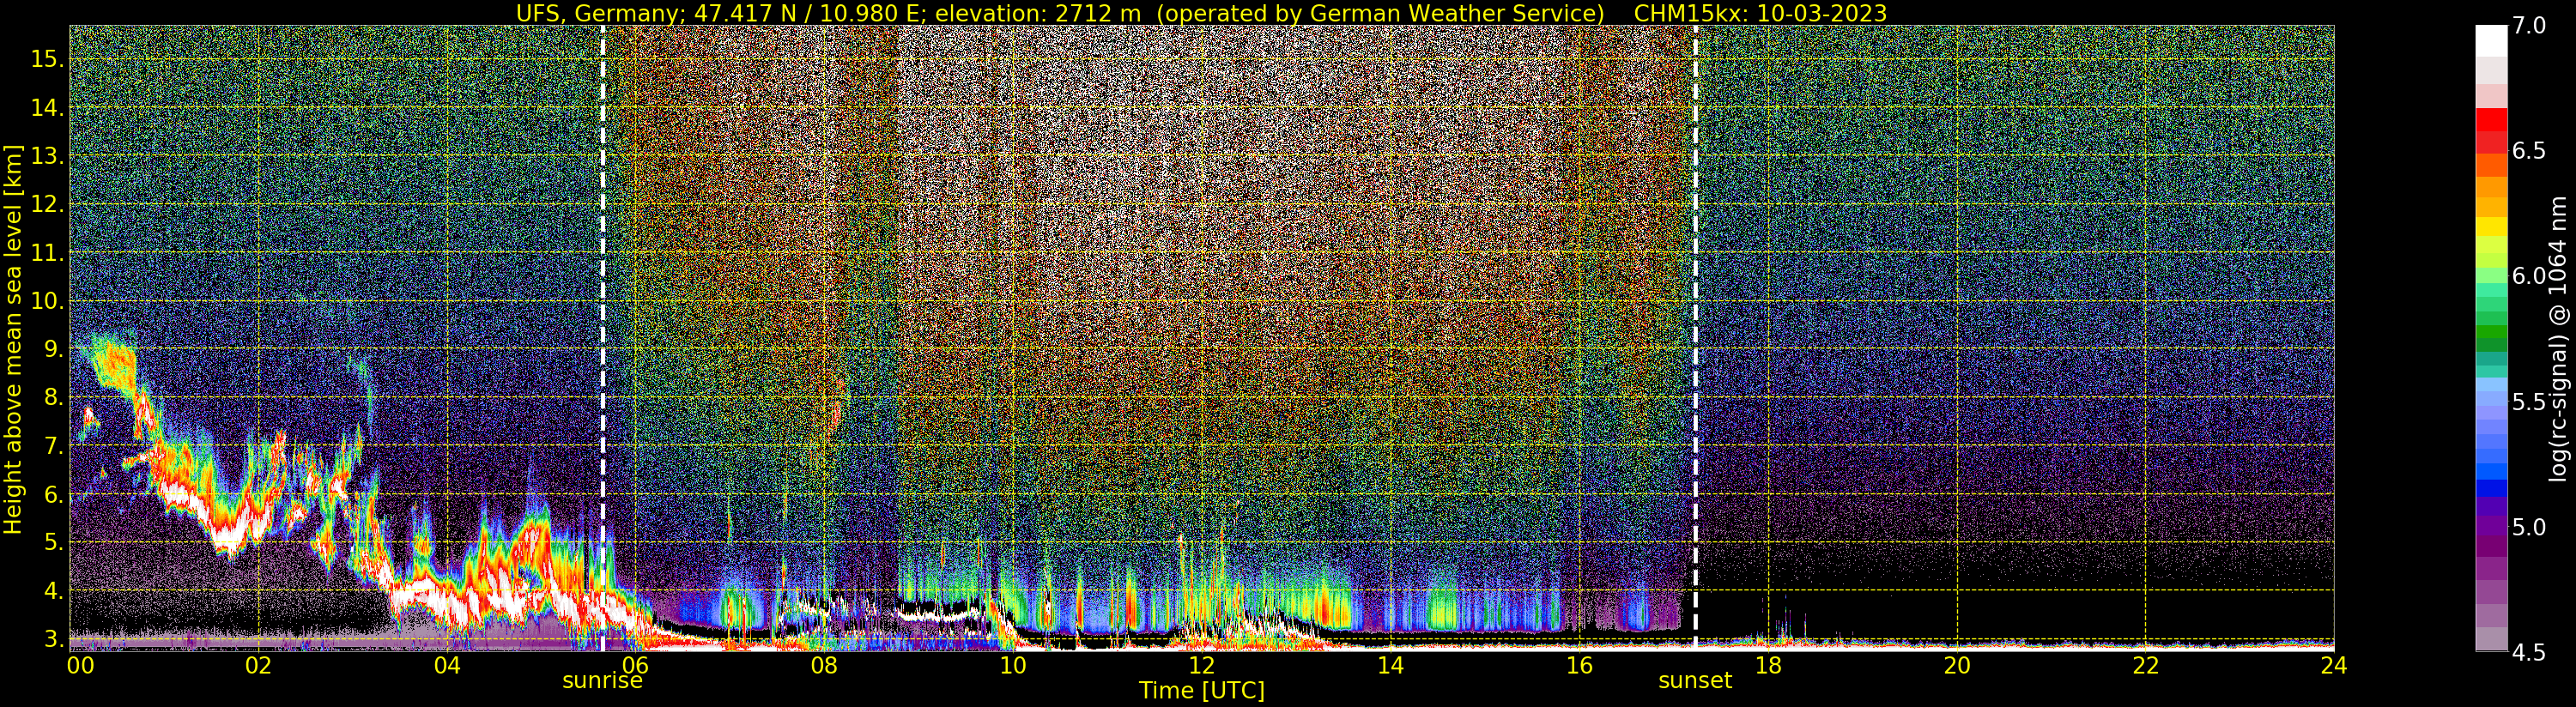Click time tick label '18'
The height and width of the screenshot is (707, 2576).
coord(1768,665)
